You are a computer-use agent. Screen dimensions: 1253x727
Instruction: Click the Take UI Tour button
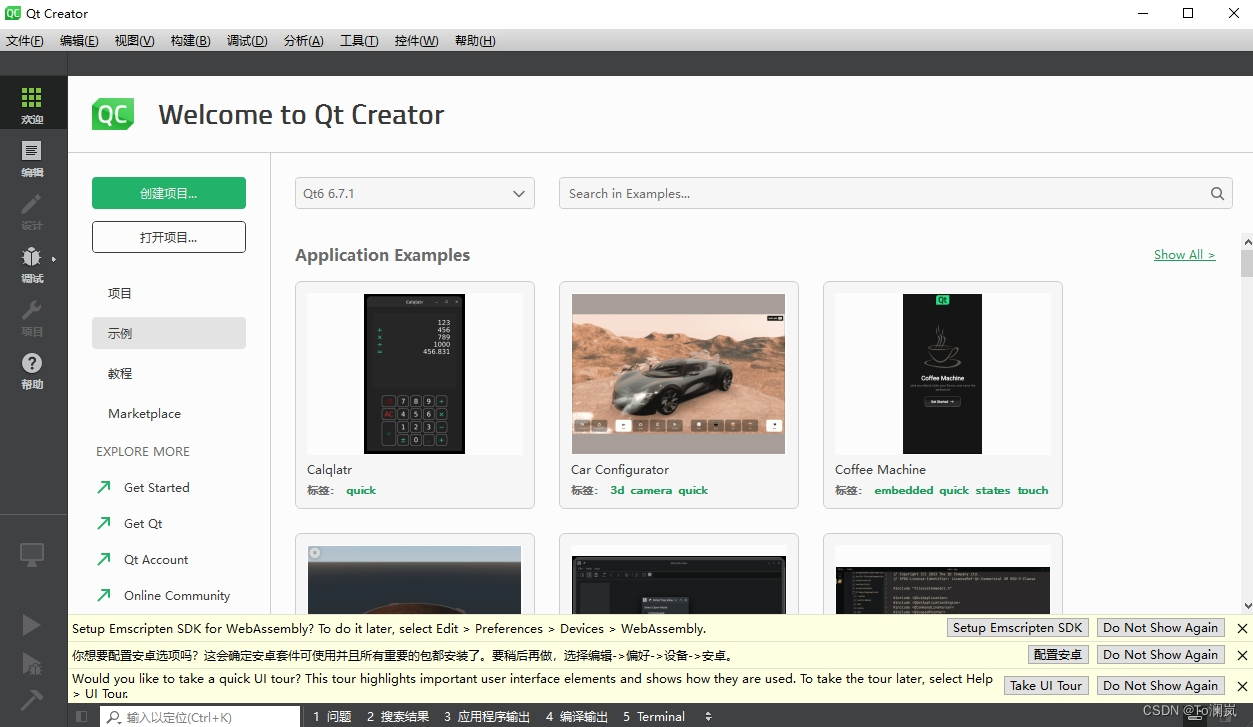tap(1046, 686)
